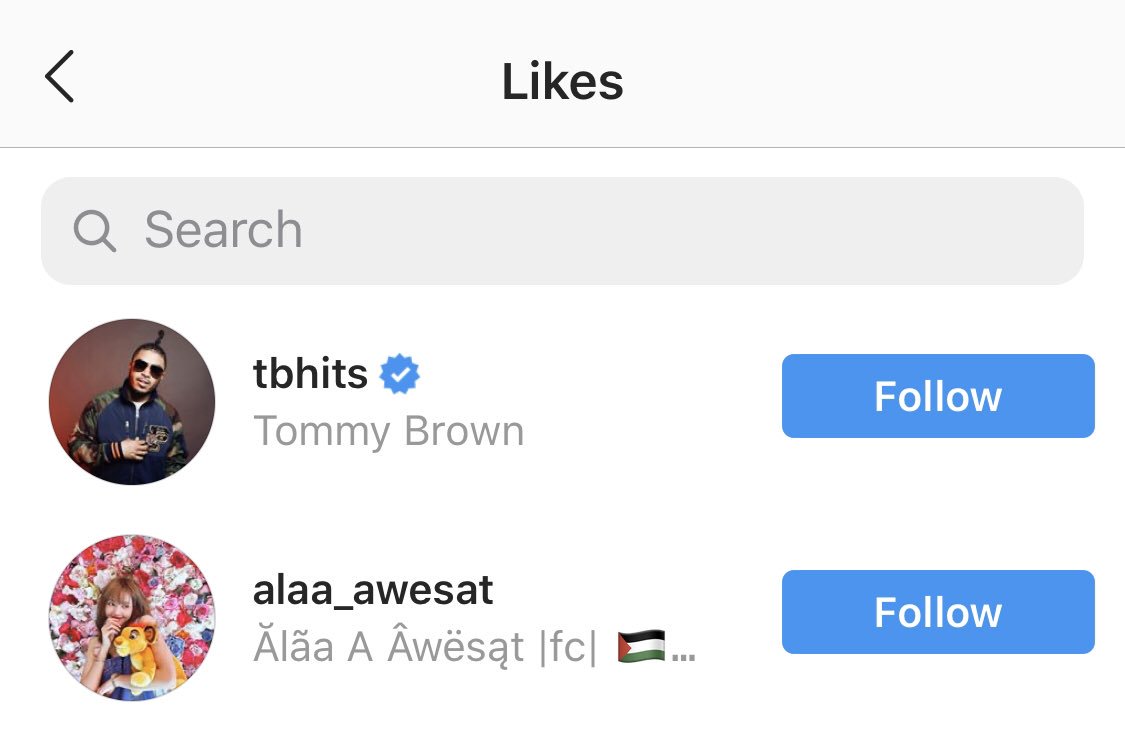Screen dimensions: 1125x744
Task: Follow the alaa_awesat account
Action: pos(937,612)
